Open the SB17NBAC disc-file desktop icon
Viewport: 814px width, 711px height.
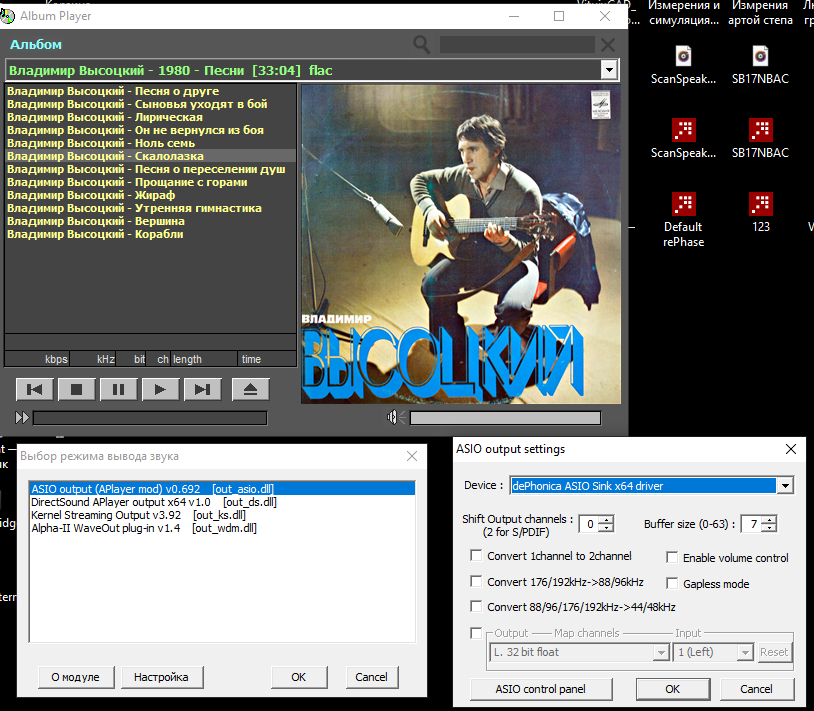(x=760, y=65)
